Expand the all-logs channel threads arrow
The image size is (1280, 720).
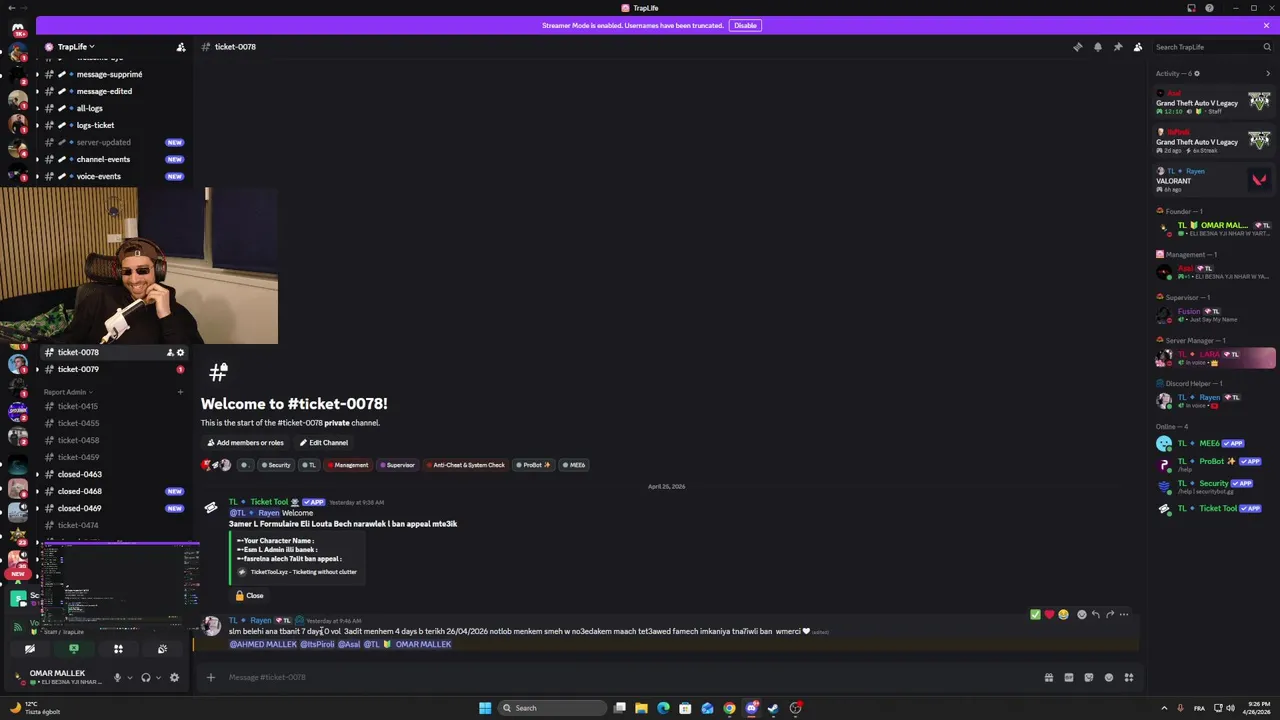pyautogui.click(x=37, y=108)
